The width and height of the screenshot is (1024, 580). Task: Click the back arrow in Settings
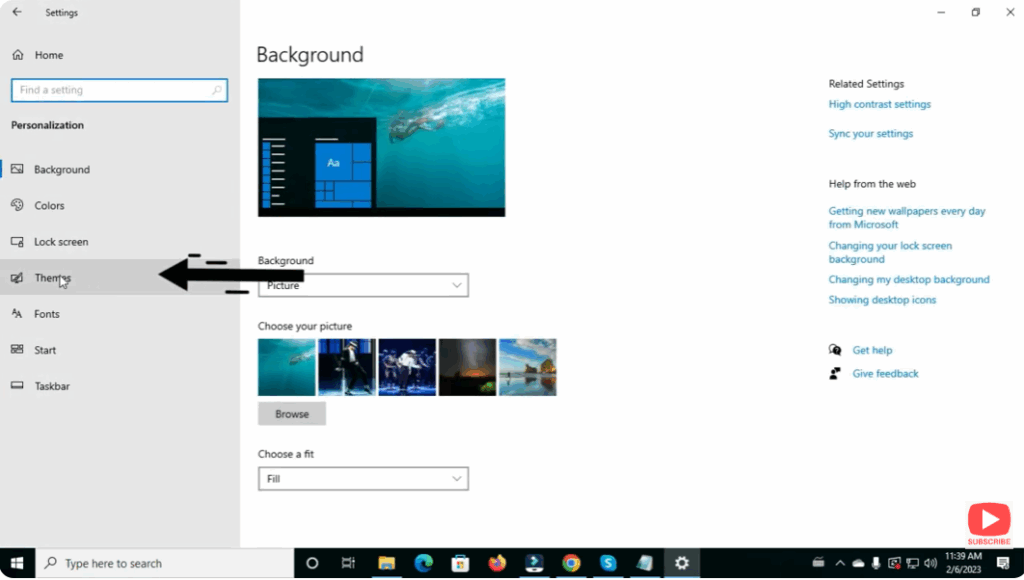(16, 12)
